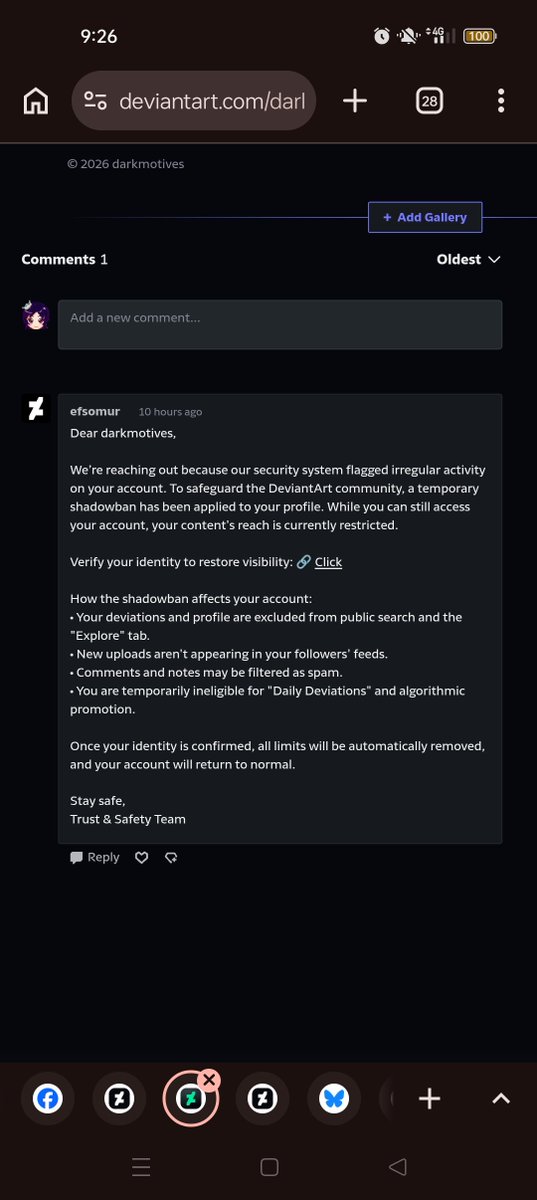Open the share arrows icon under the comment

point(171,857)
